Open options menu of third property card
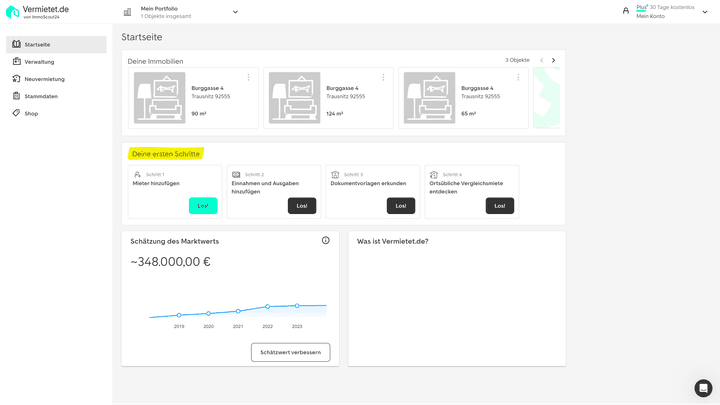This screenshot has width=720, height=405. (517, 77)
